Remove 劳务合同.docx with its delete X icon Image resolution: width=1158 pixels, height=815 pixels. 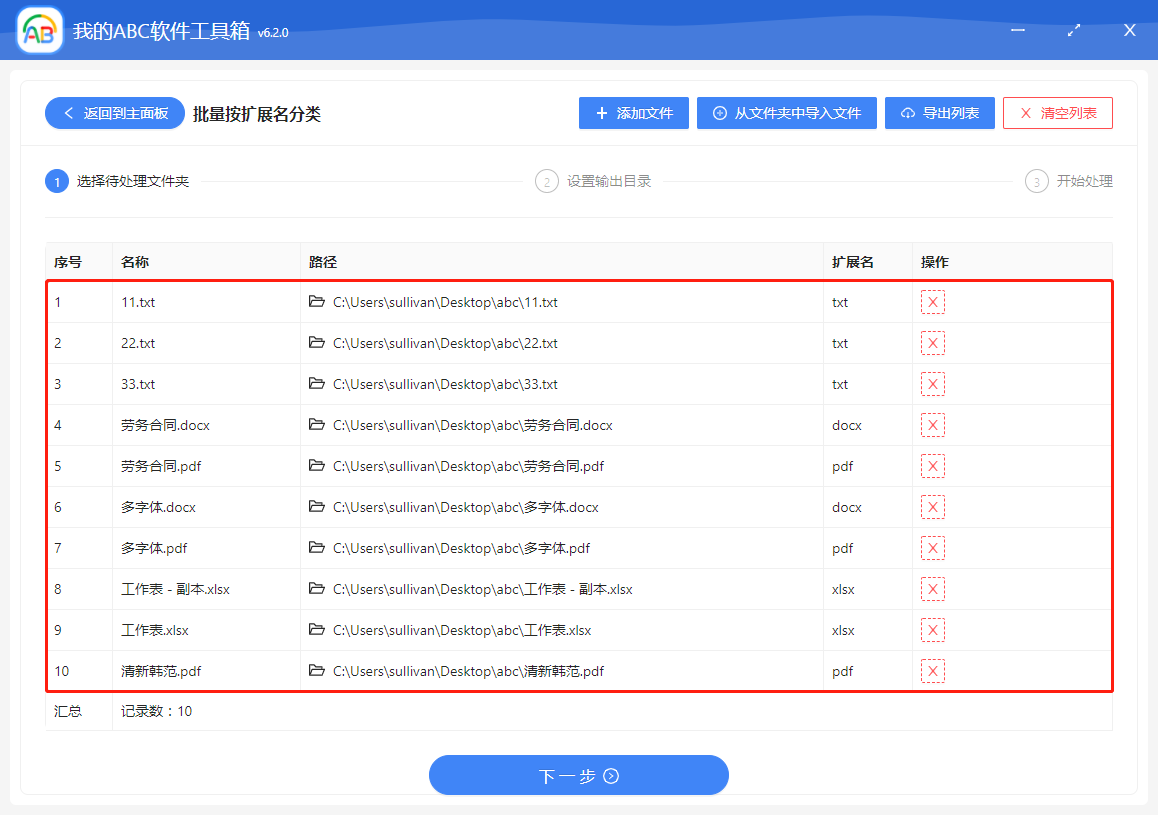(932, 424)
